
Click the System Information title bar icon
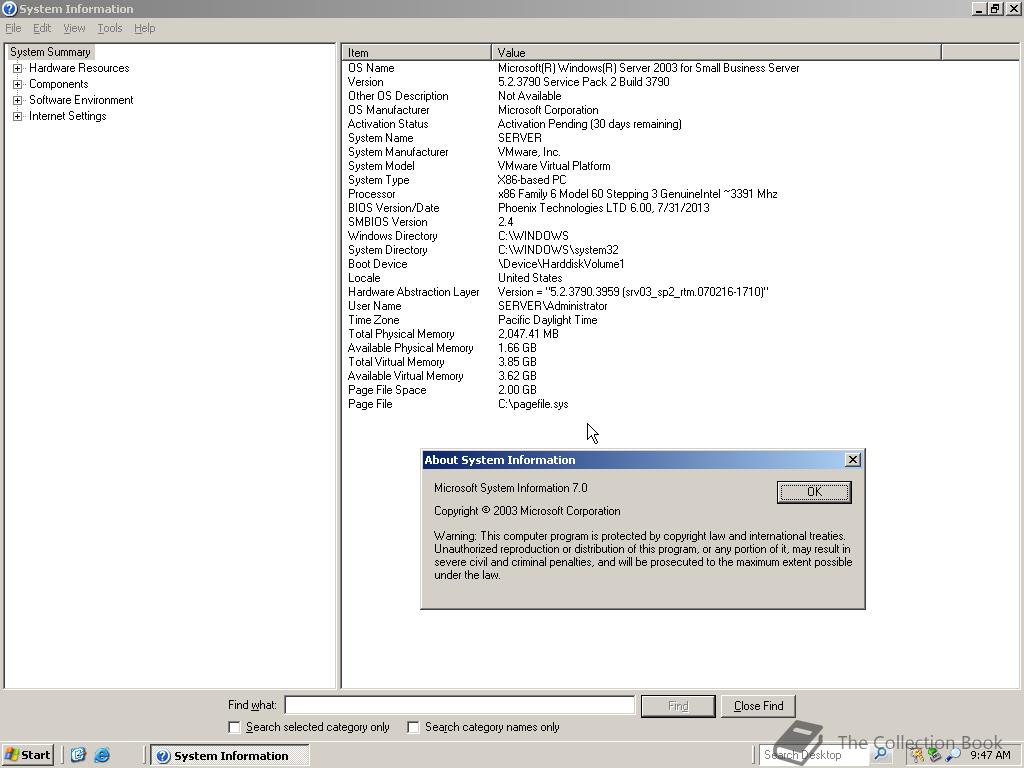pyautogui.click(x=9, y=8)
